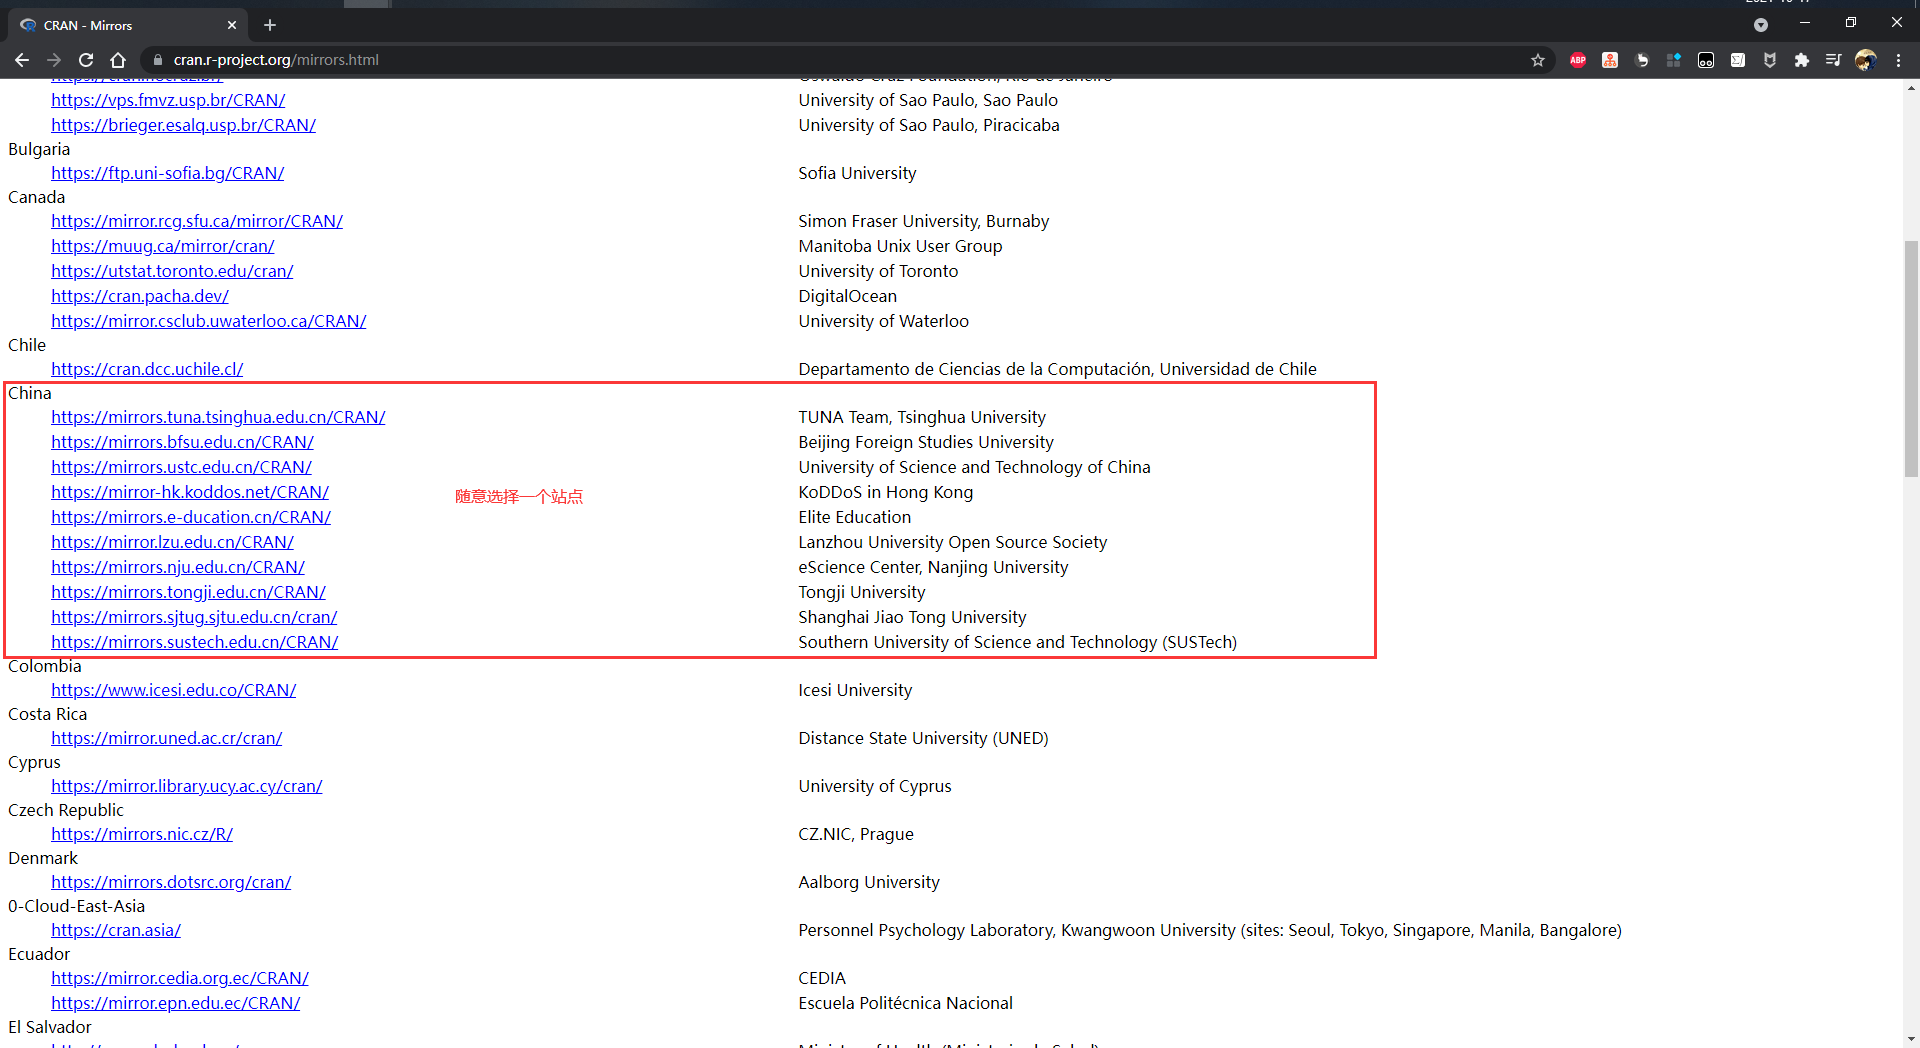Close the CRAN - Mirrors tab
The width and height of the screenshot is (1920, 1048).
click(232, 25)
